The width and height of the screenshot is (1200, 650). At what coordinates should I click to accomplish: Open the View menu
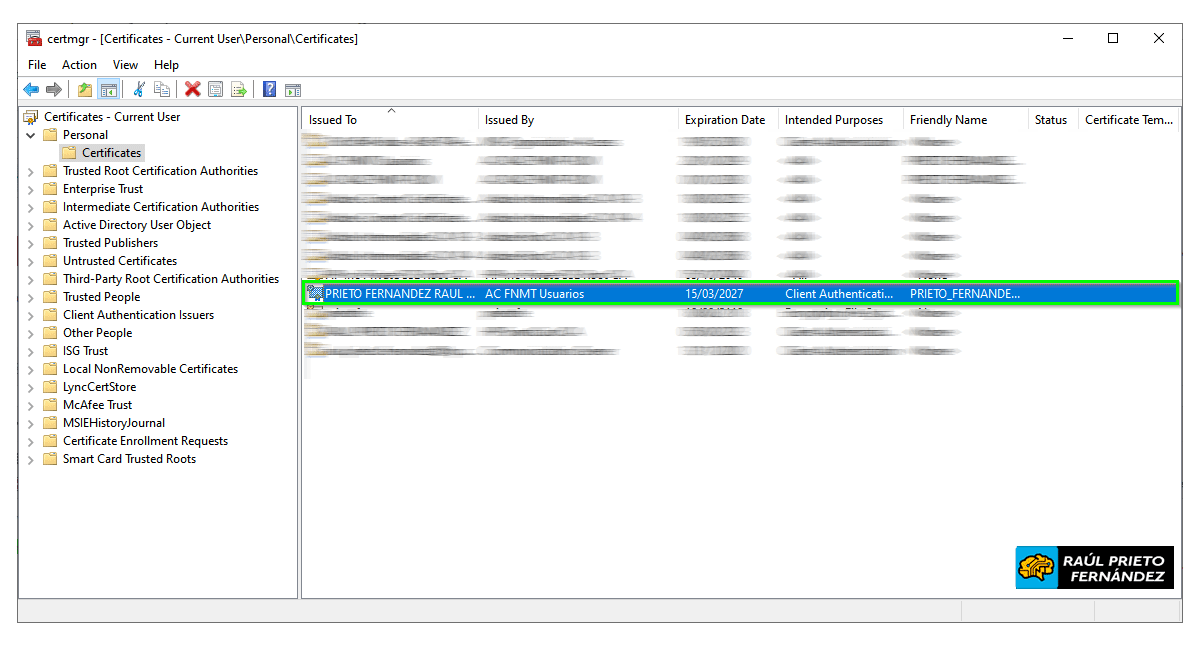125,65
